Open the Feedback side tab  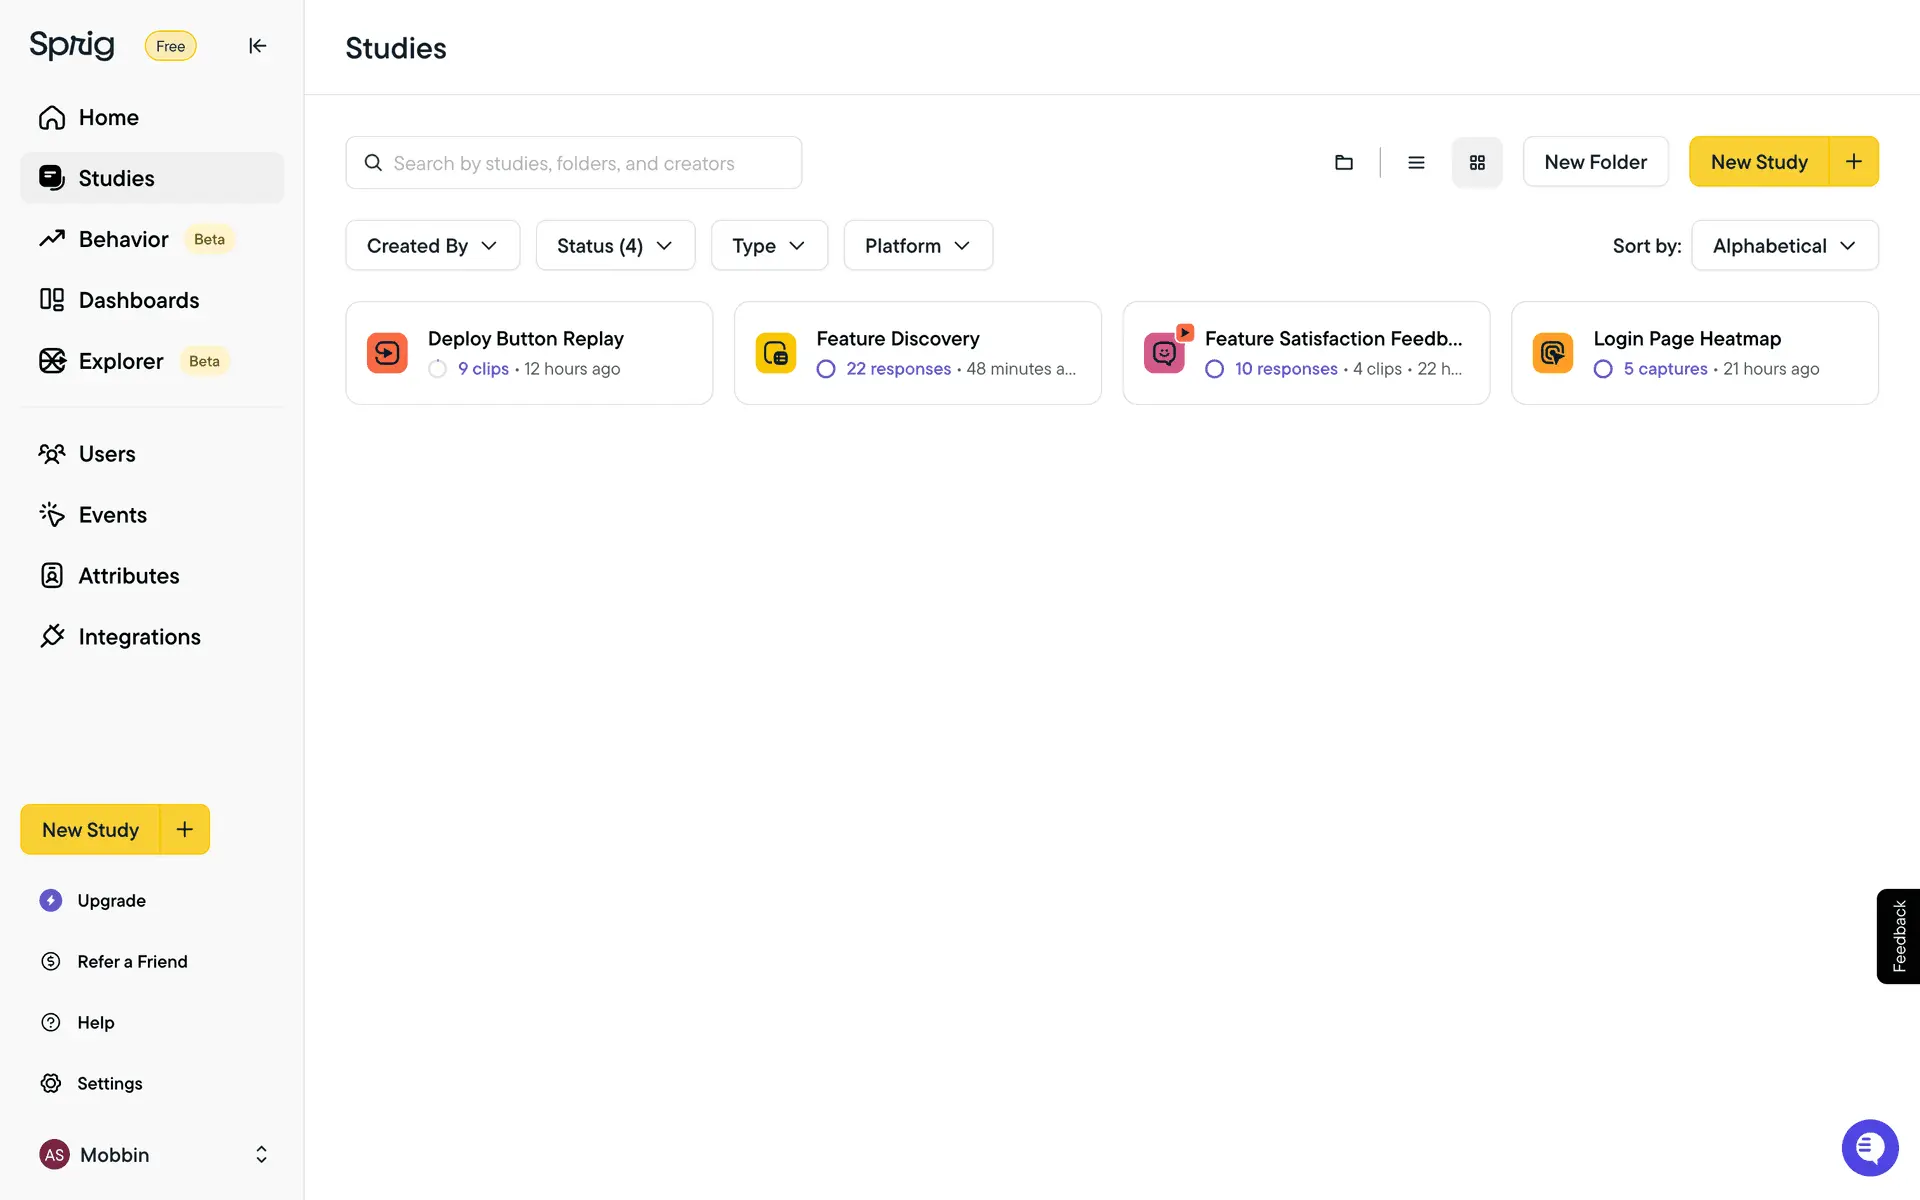click(x=1898, y=936)
